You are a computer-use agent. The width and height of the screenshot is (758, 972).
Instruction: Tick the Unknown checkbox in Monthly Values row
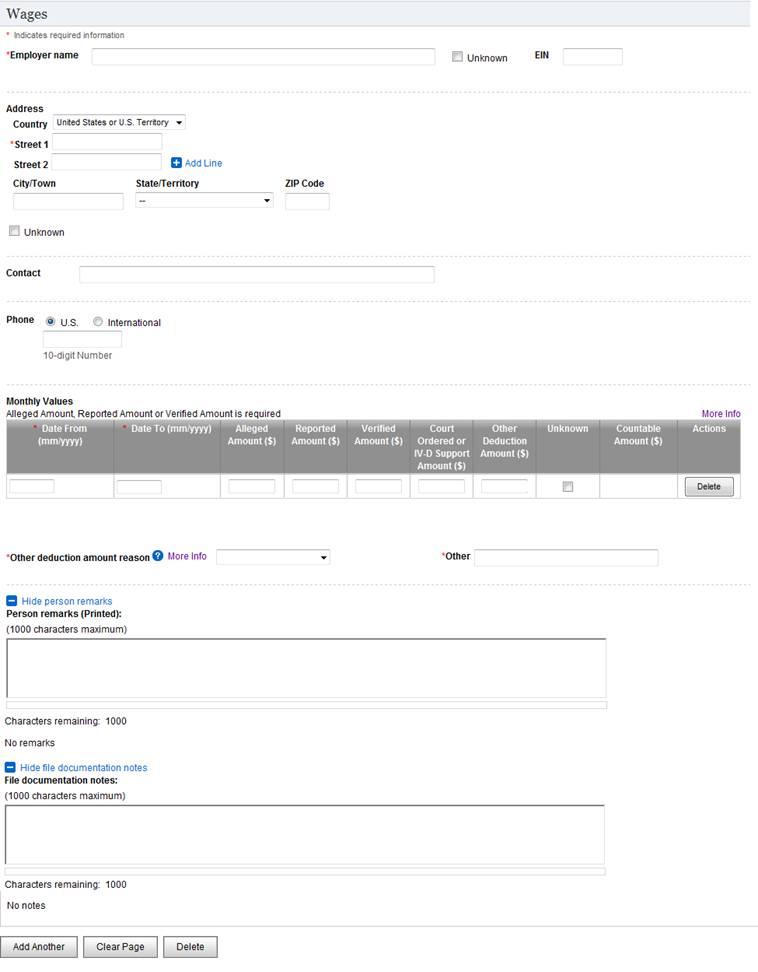pyautogui.click(x=568, y=487)
